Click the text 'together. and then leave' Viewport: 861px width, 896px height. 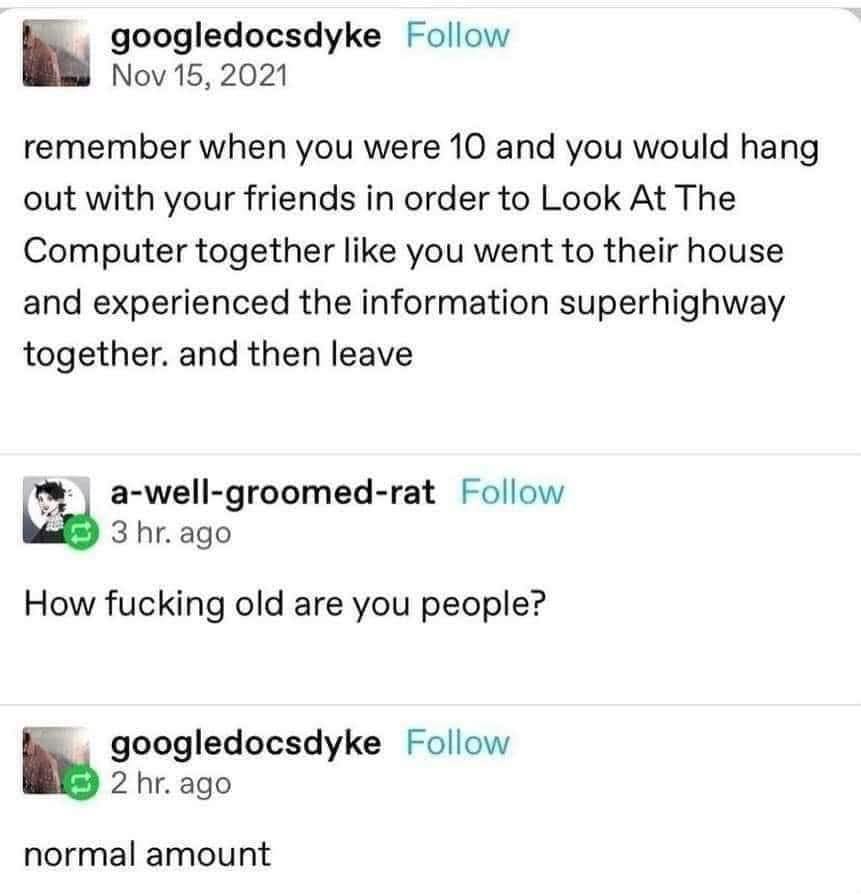point(218,354)
